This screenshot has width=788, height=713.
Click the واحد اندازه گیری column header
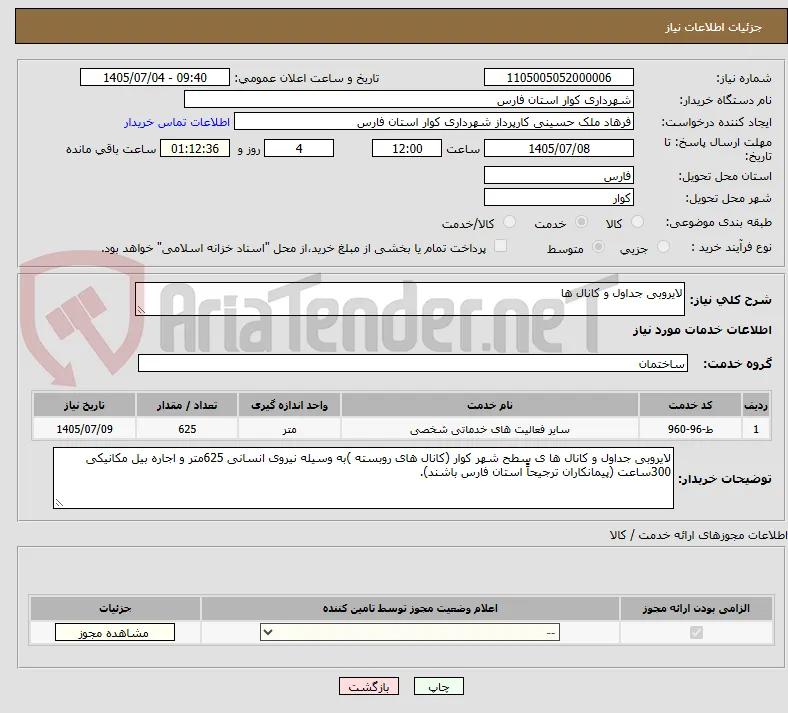pos(289,405)
